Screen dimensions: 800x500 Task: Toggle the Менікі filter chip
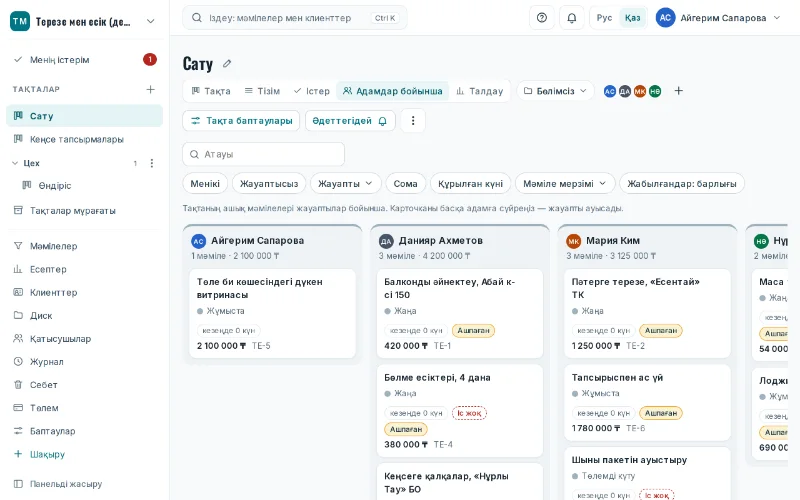[x=205, y=184]
